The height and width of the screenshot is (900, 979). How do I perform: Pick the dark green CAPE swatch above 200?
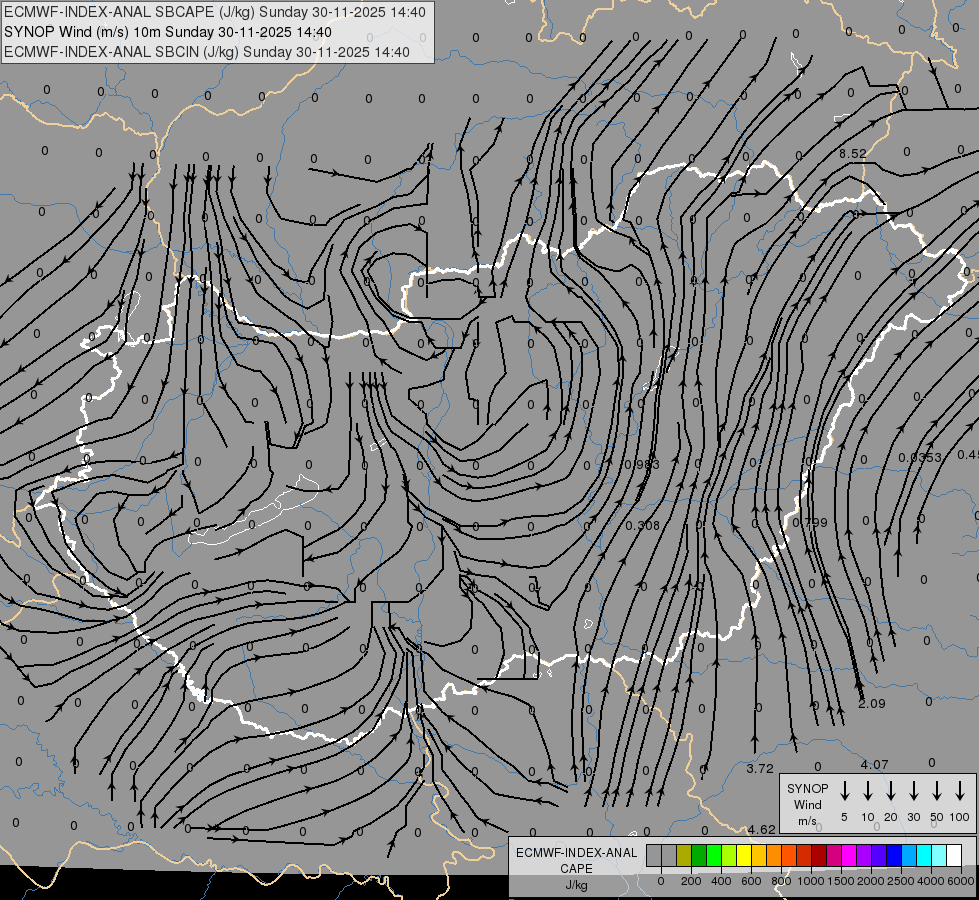pos(699,855)
